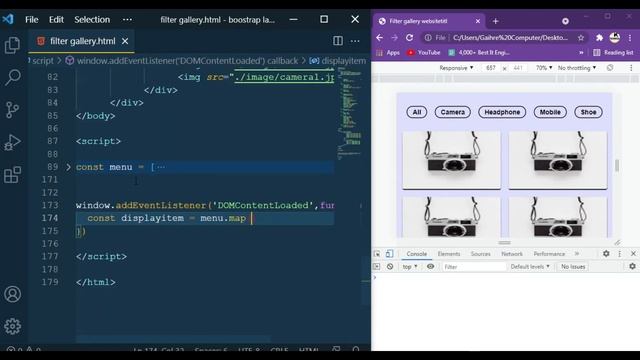Open the Explorer view in VS Code
The image size is (640, 360).
click(x=12, y=45)
